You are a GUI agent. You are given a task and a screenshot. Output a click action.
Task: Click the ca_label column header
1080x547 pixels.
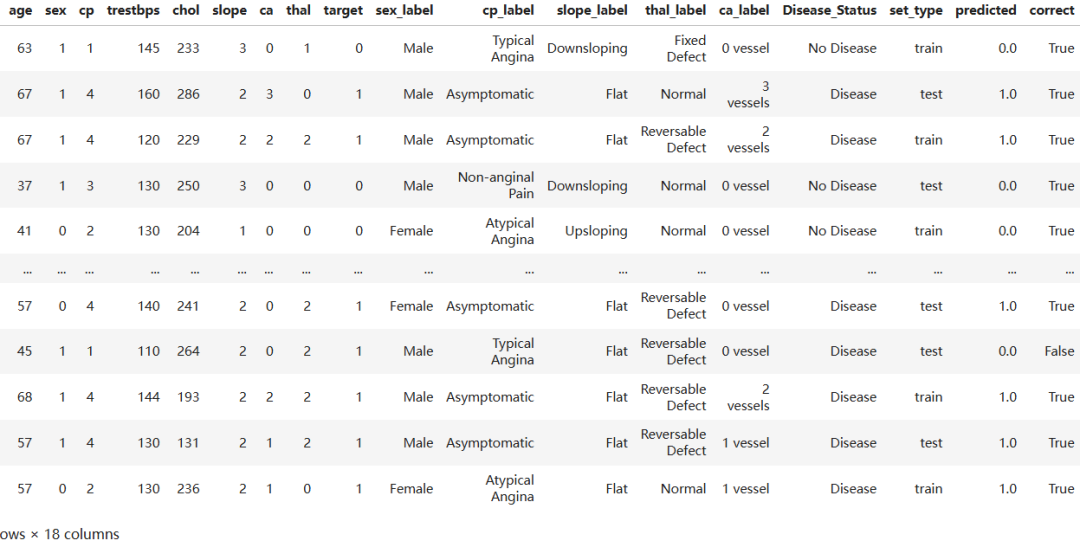click(x=744, y=11)
